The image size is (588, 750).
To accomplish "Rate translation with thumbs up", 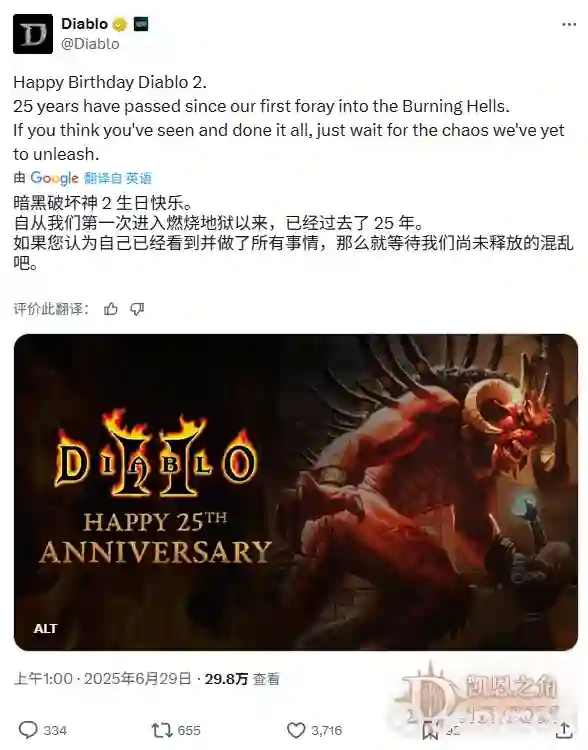I will [x=111, y=309].
